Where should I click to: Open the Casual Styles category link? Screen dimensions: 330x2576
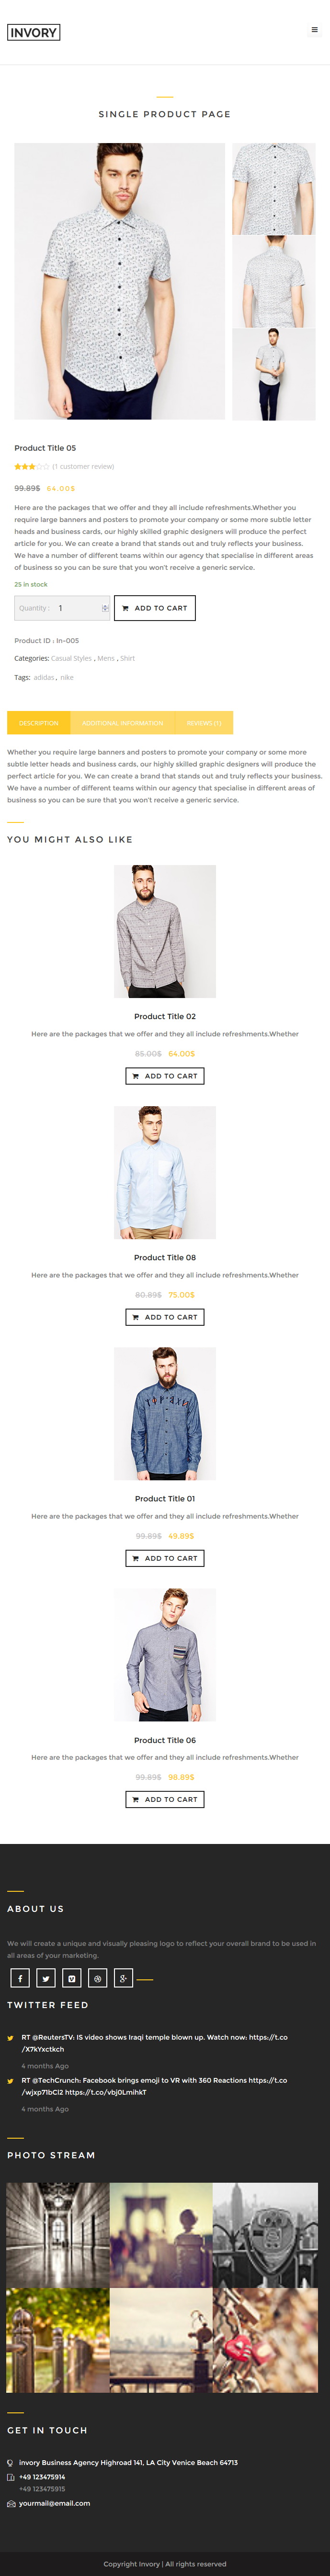pyautogui.click(x=71, y=658)
